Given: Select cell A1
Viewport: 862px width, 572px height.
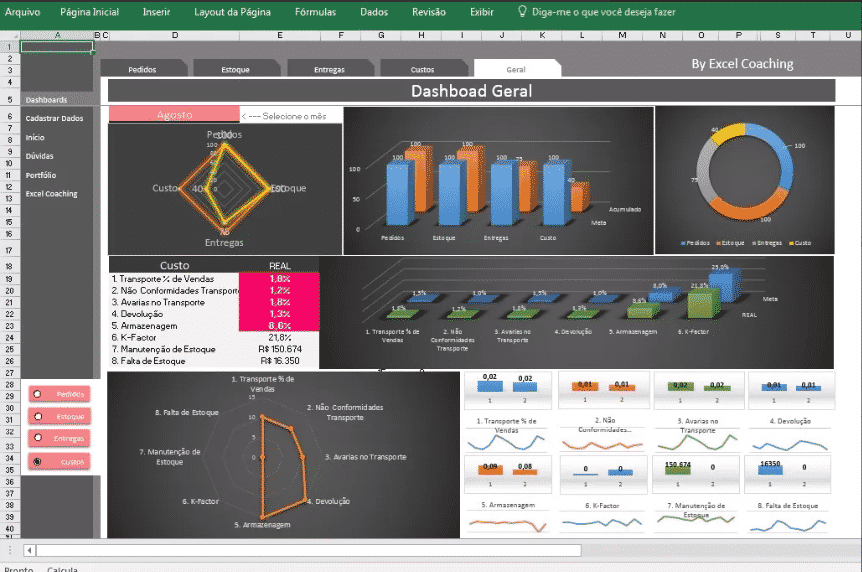Looking at the screenshot, I should [x=57, y=47].
